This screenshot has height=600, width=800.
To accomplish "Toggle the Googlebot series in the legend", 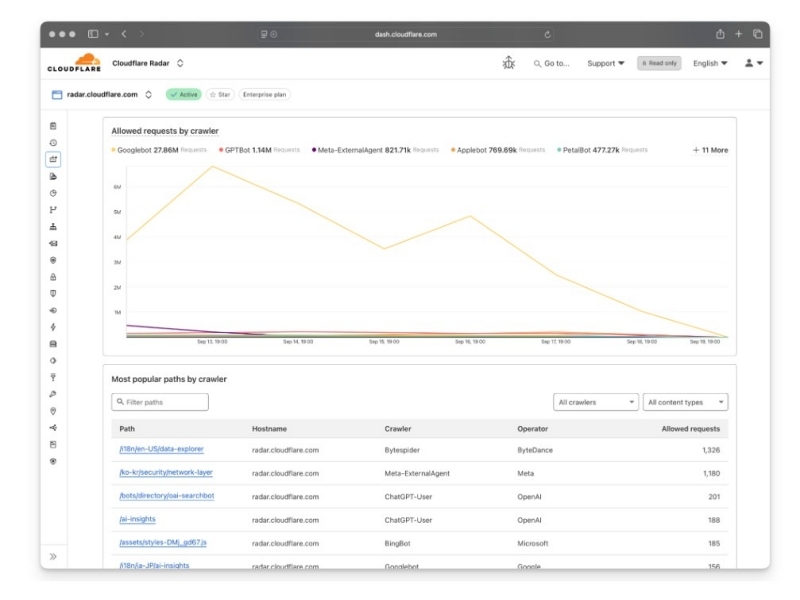I will pyautogui.click(x=159, y=150).
